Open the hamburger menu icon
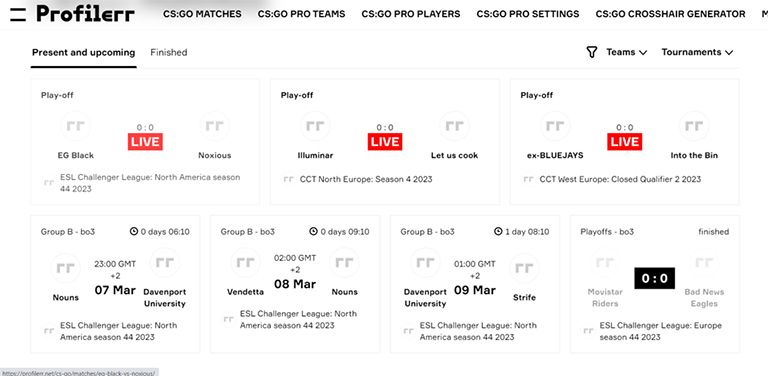 18,14
